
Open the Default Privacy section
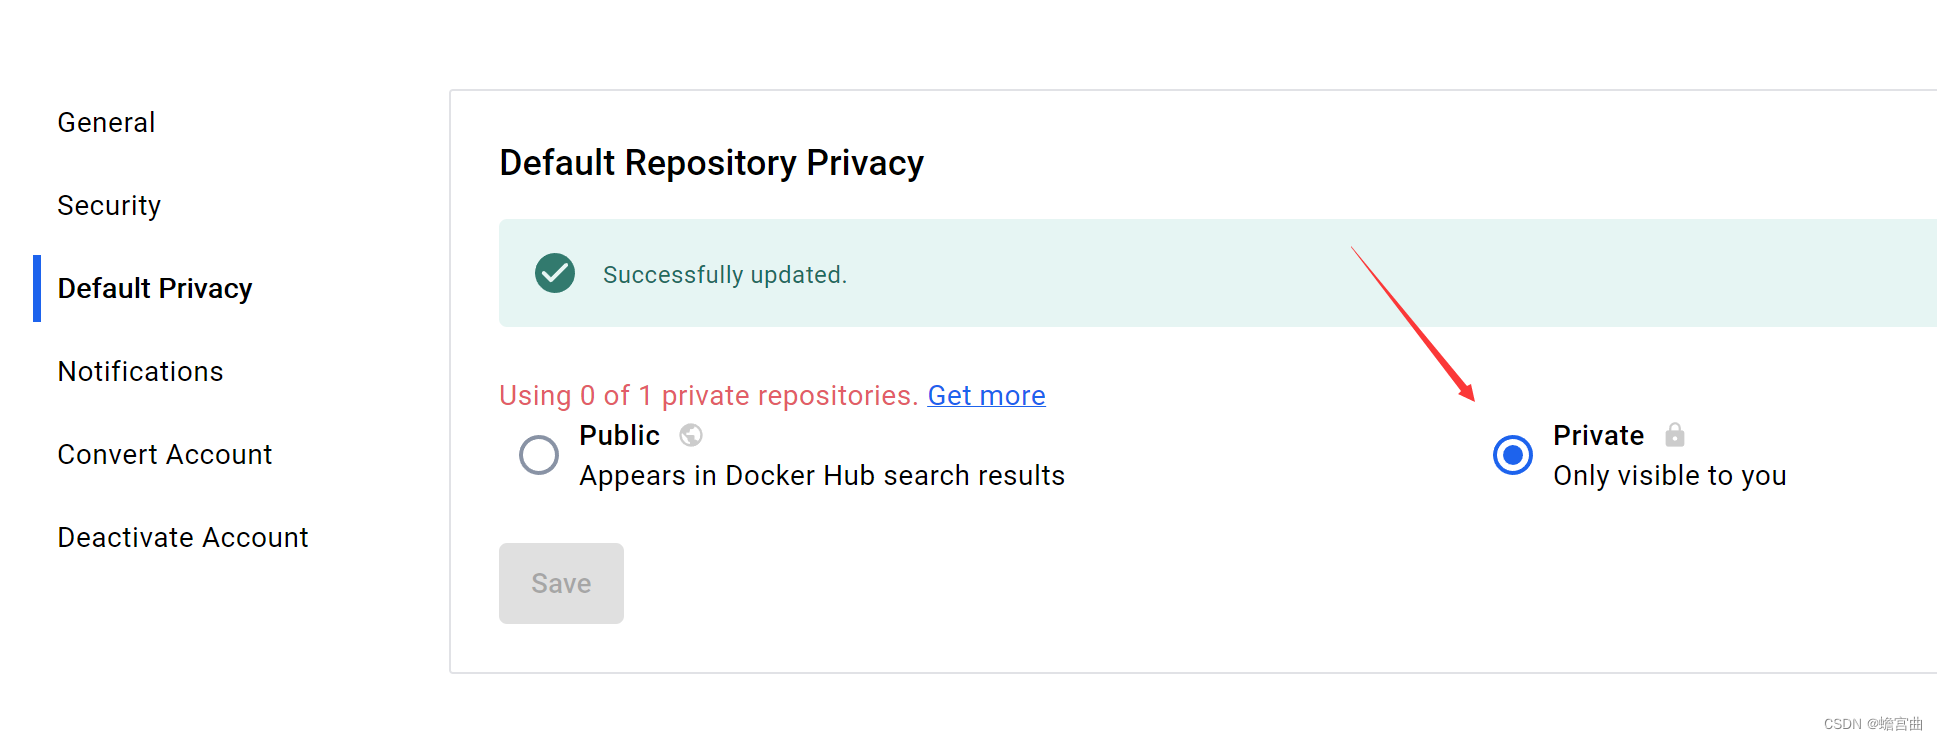point(155,288)
